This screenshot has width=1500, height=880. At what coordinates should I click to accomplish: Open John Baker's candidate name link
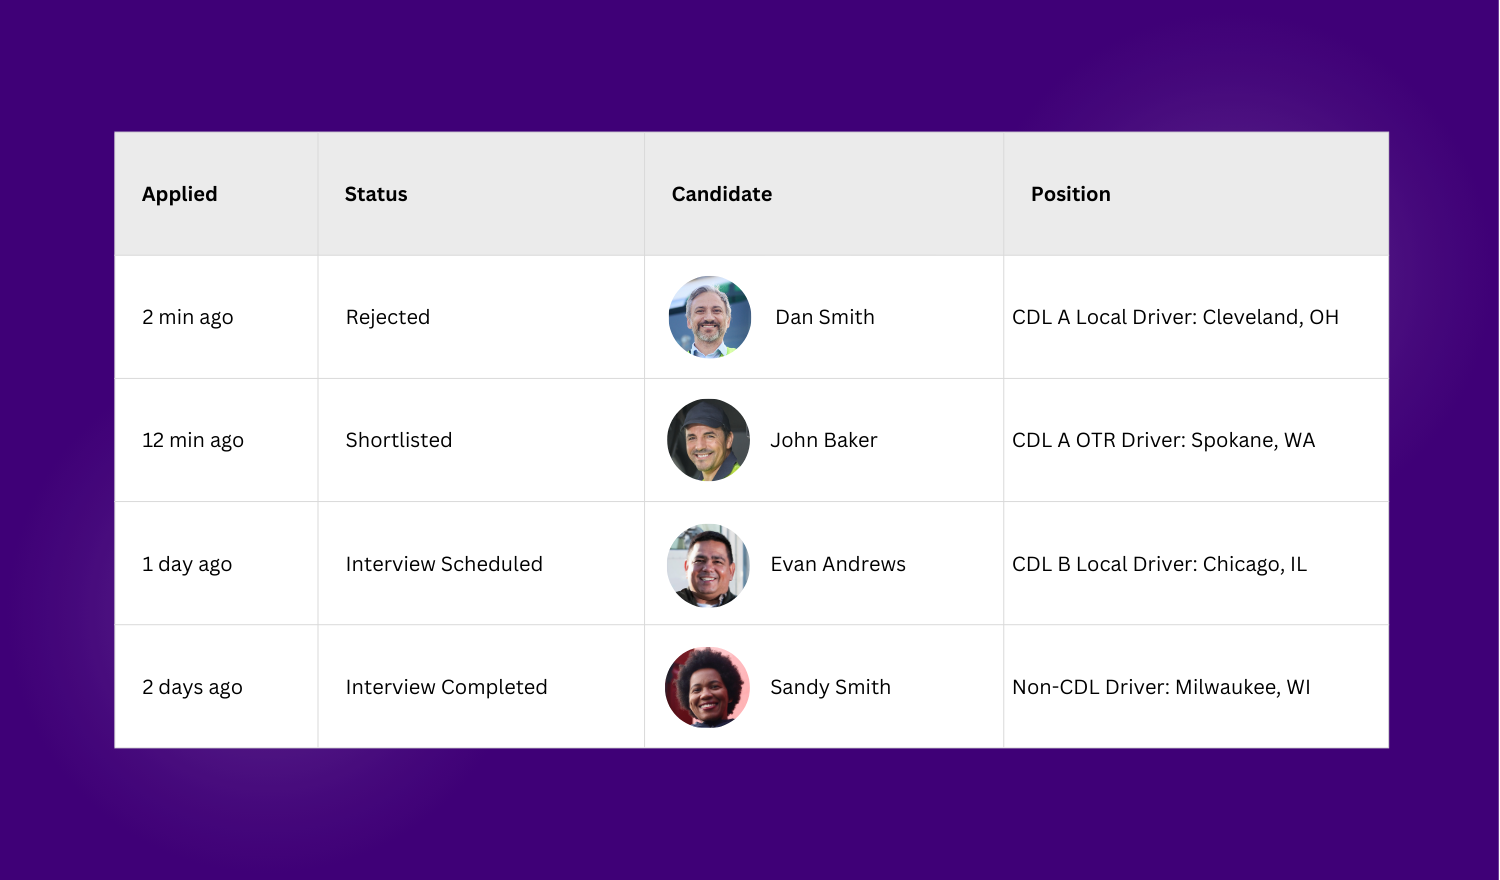click(x=824, y=440)
